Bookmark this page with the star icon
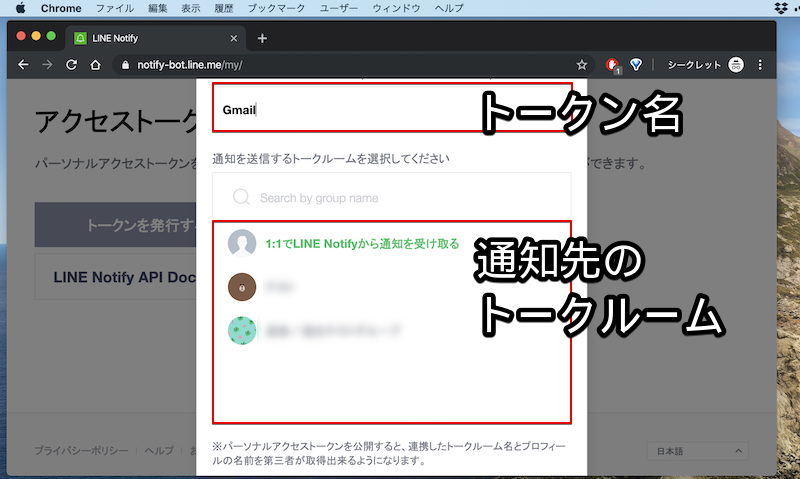800x479 pixels. 582,65
